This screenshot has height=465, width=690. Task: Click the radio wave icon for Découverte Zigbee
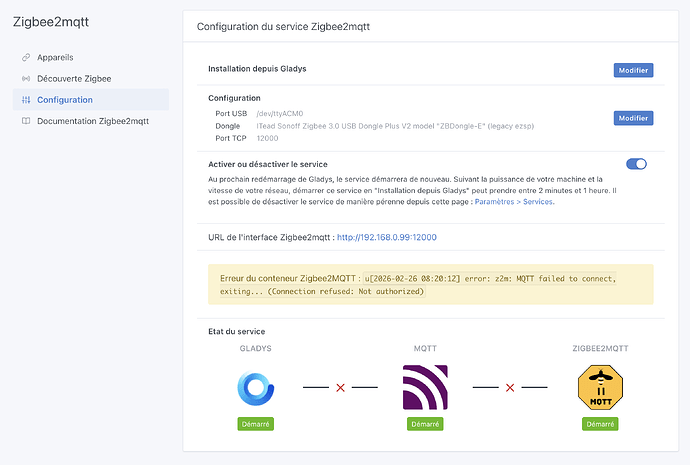pos(26,78)
